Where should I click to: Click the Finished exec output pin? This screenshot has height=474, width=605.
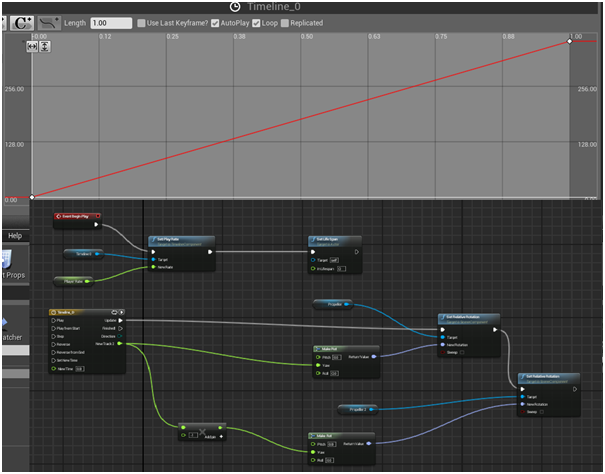(120, 328)
